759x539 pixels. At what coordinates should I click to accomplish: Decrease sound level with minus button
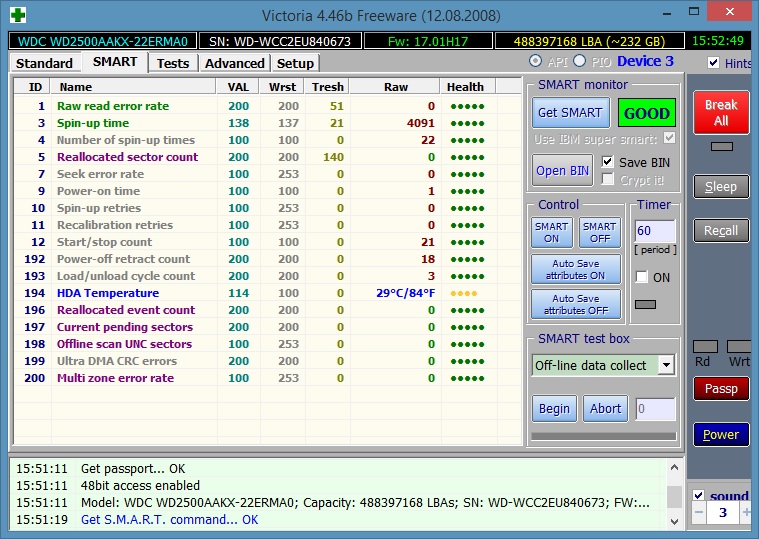click(x=698, y=512)
